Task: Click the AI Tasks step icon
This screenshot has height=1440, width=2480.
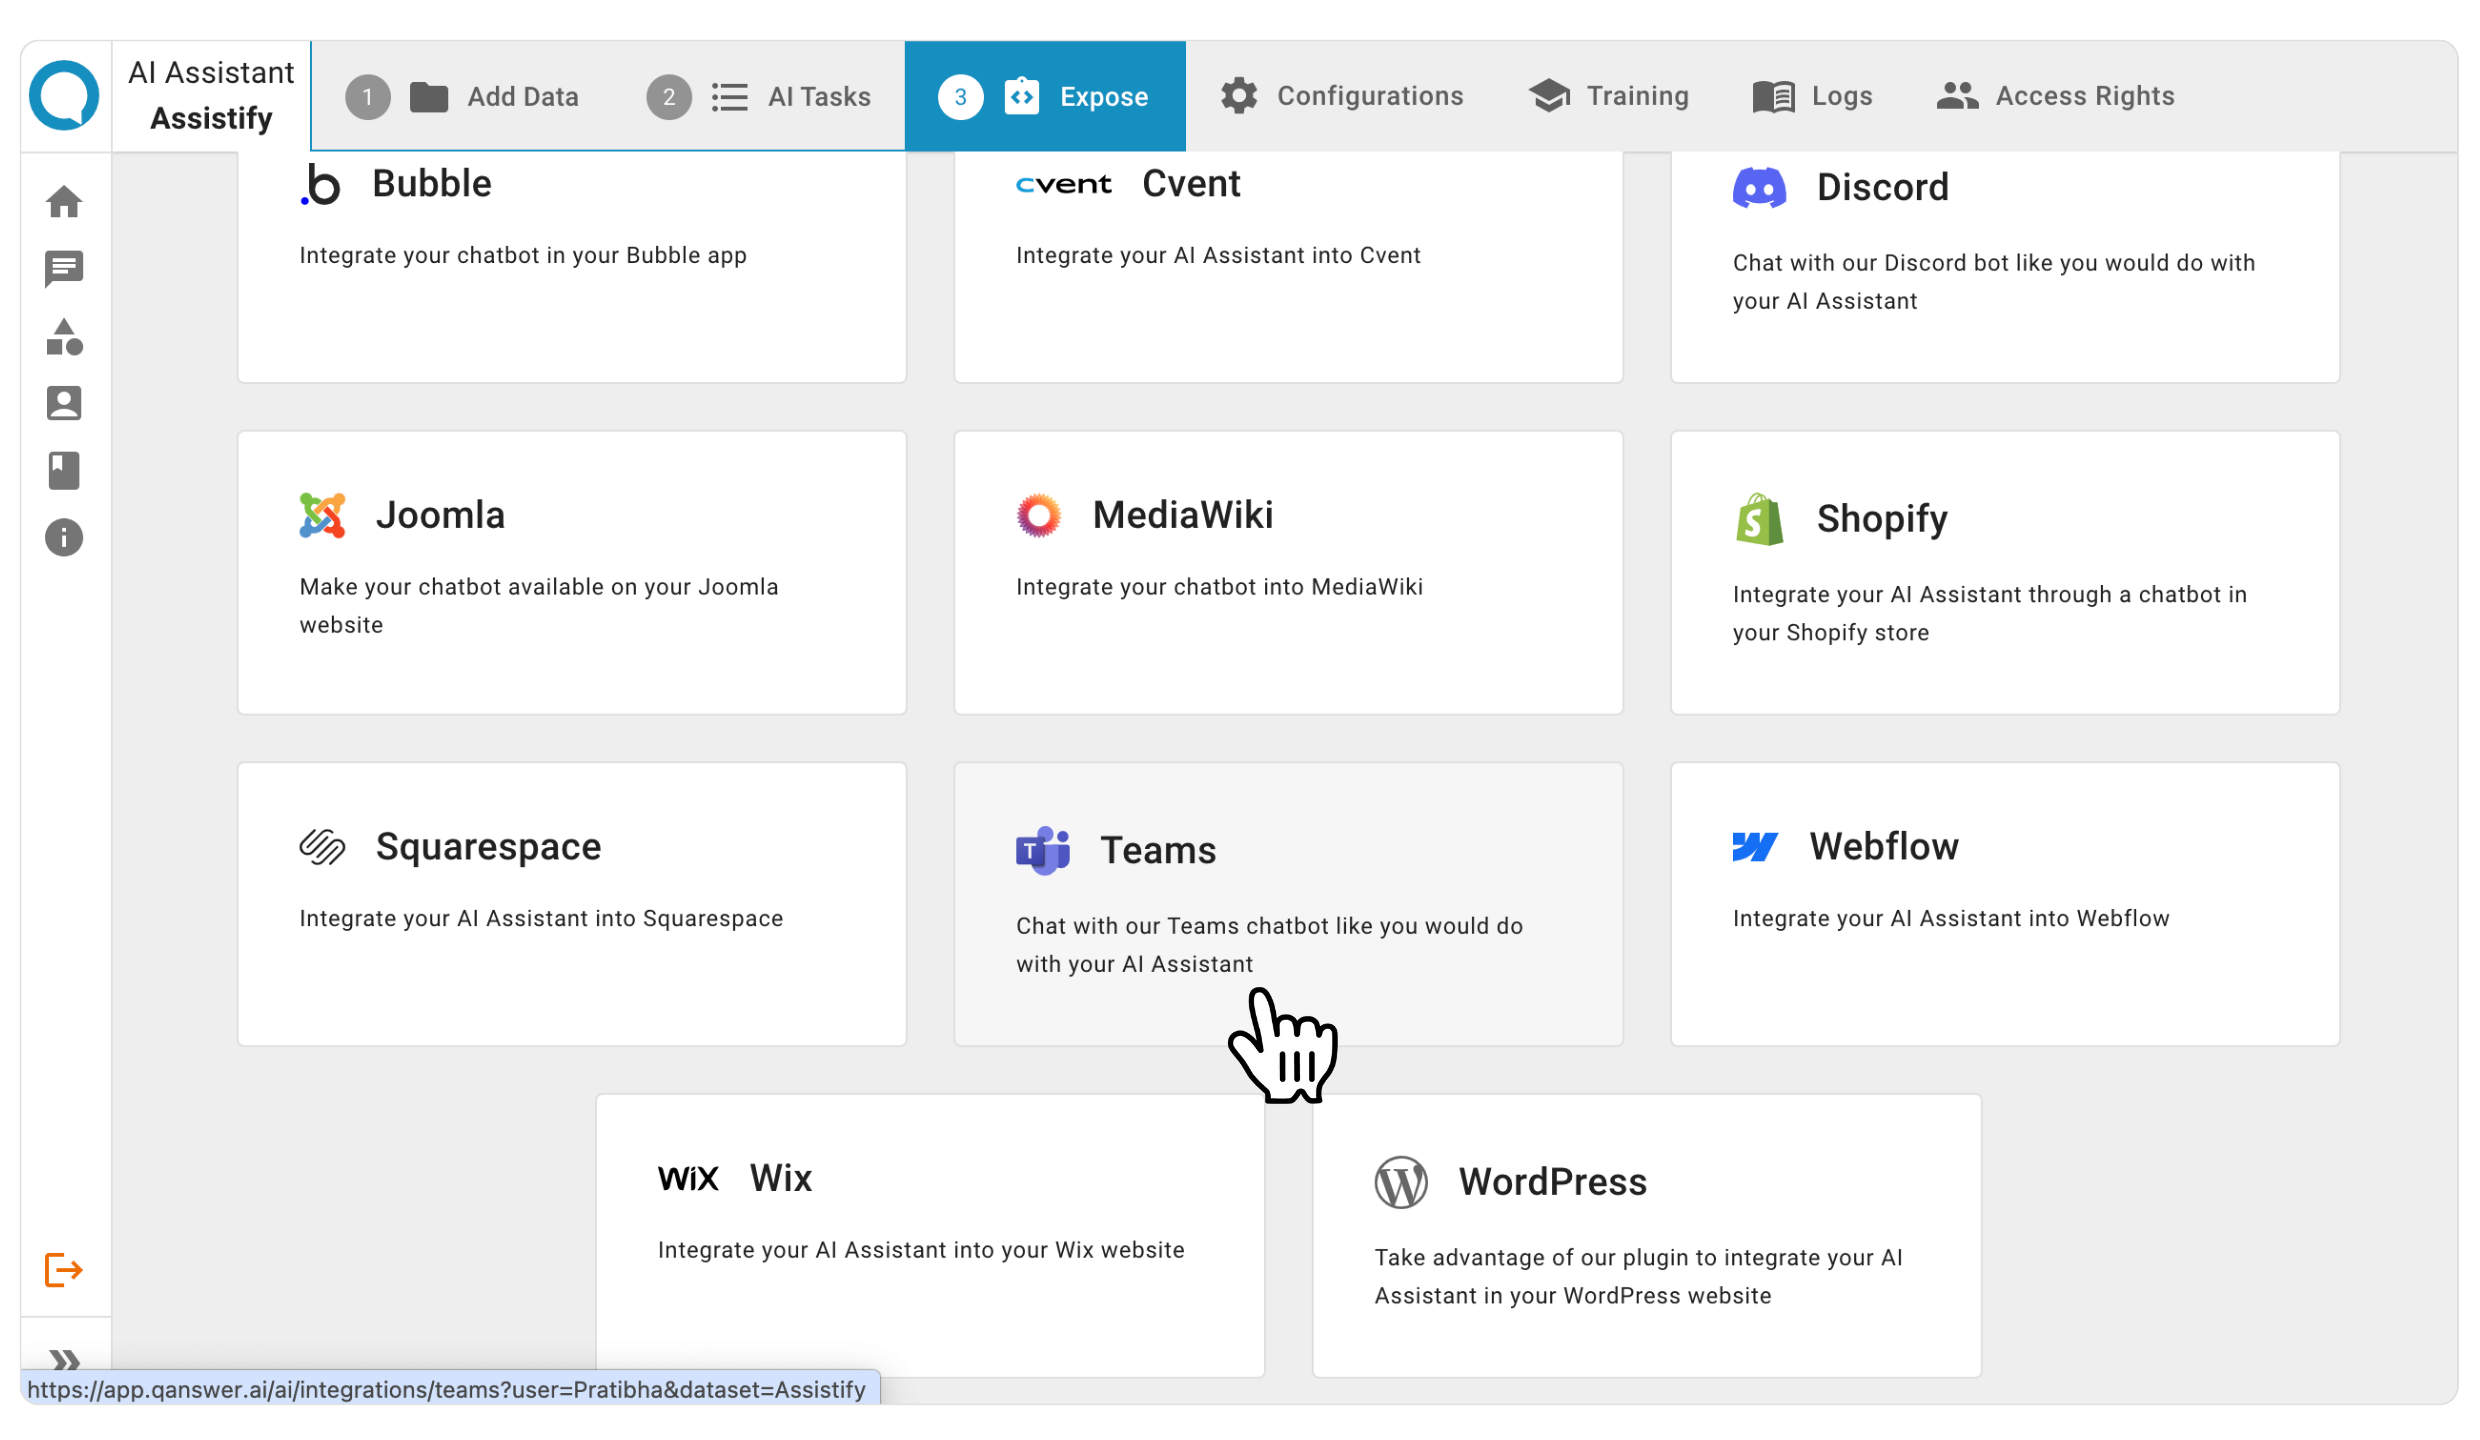Action: pyautogui.click(x=728, y=96)
